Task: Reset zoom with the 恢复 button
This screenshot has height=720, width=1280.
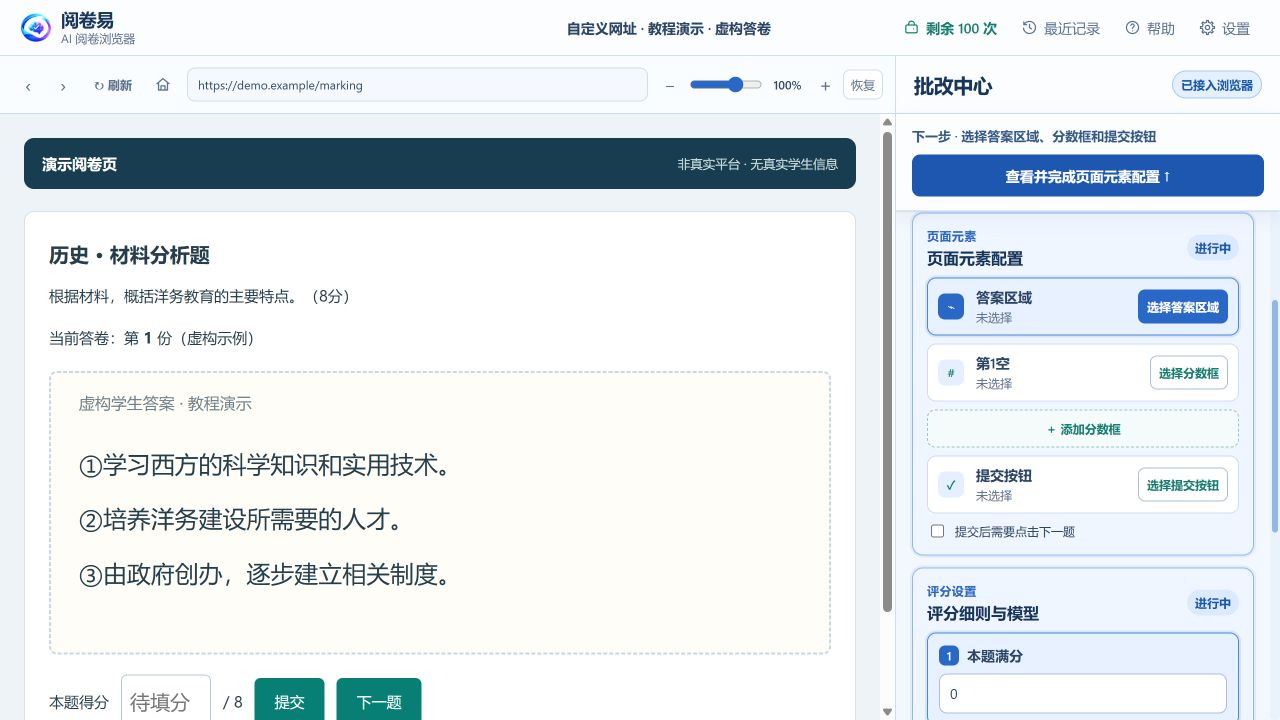Action: click(x=863, y=85)
